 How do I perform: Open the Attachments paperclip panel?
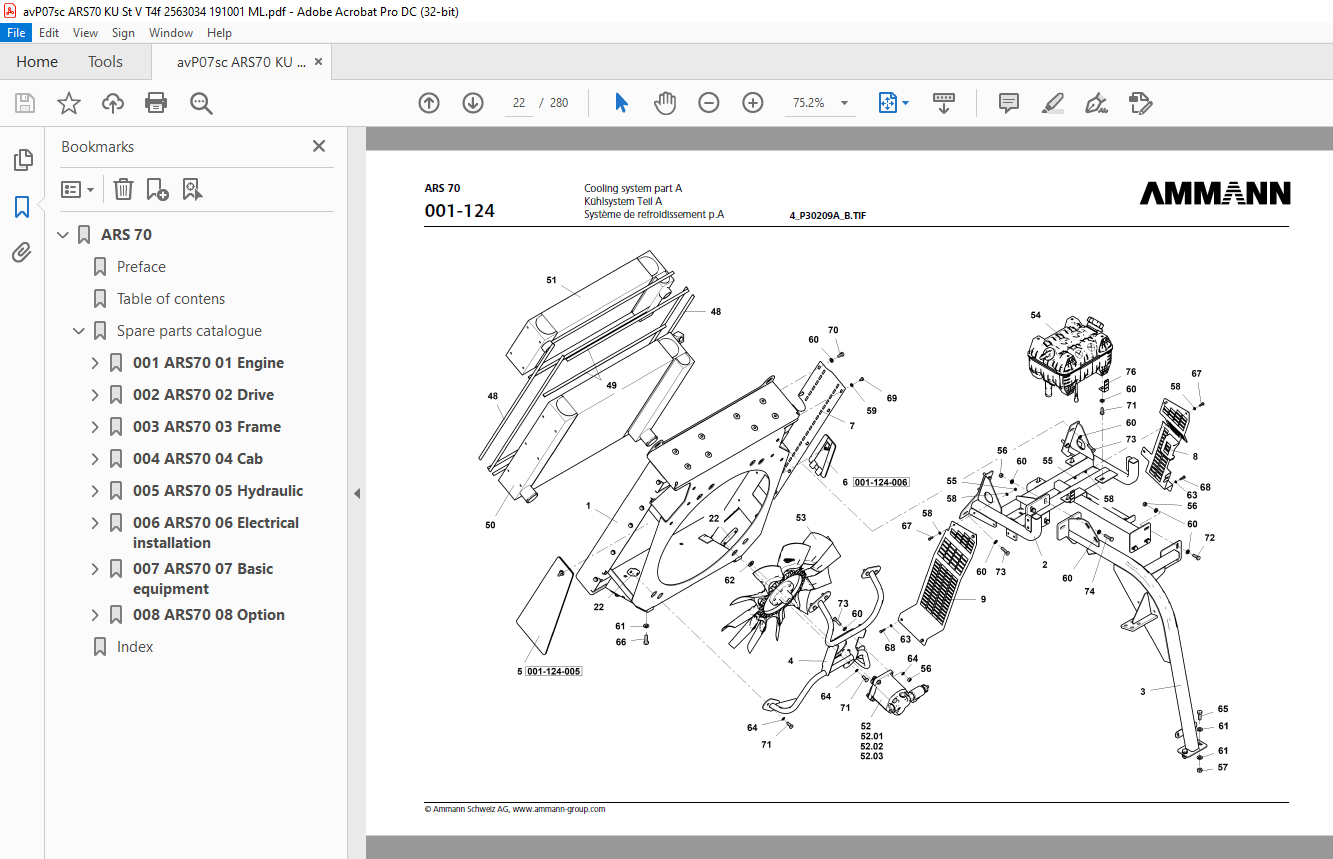[22, 253]
